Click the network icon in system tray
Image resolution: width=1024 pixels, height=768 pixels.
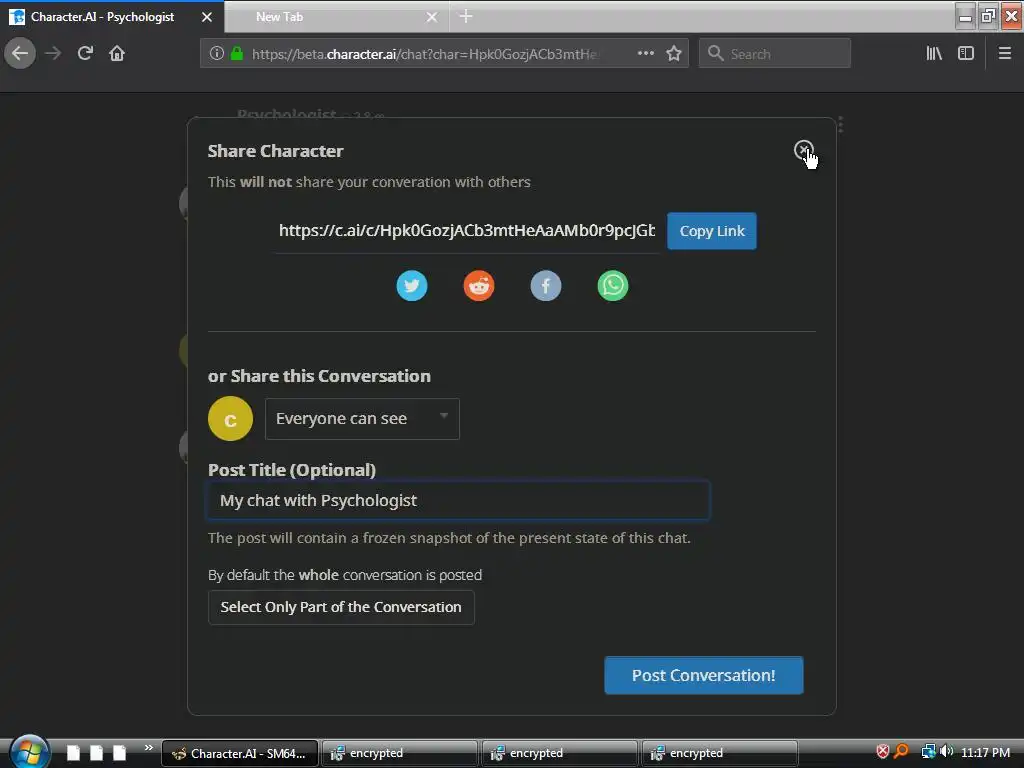[928, 752]
